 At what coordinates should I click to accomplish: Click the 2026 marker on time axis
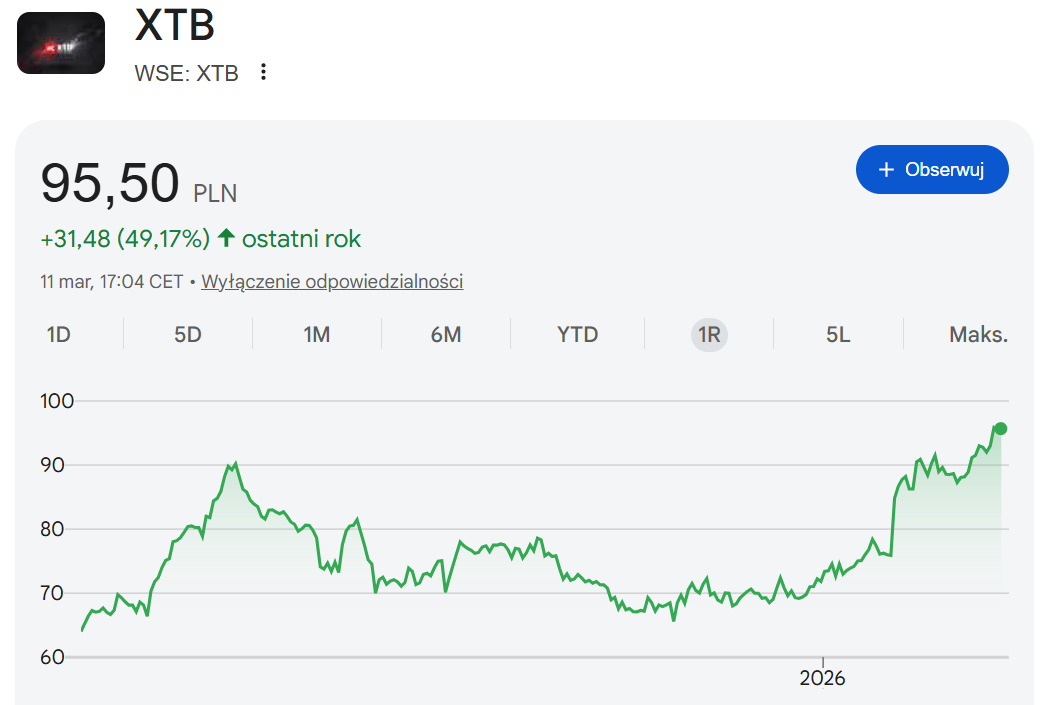click(822, 678)
